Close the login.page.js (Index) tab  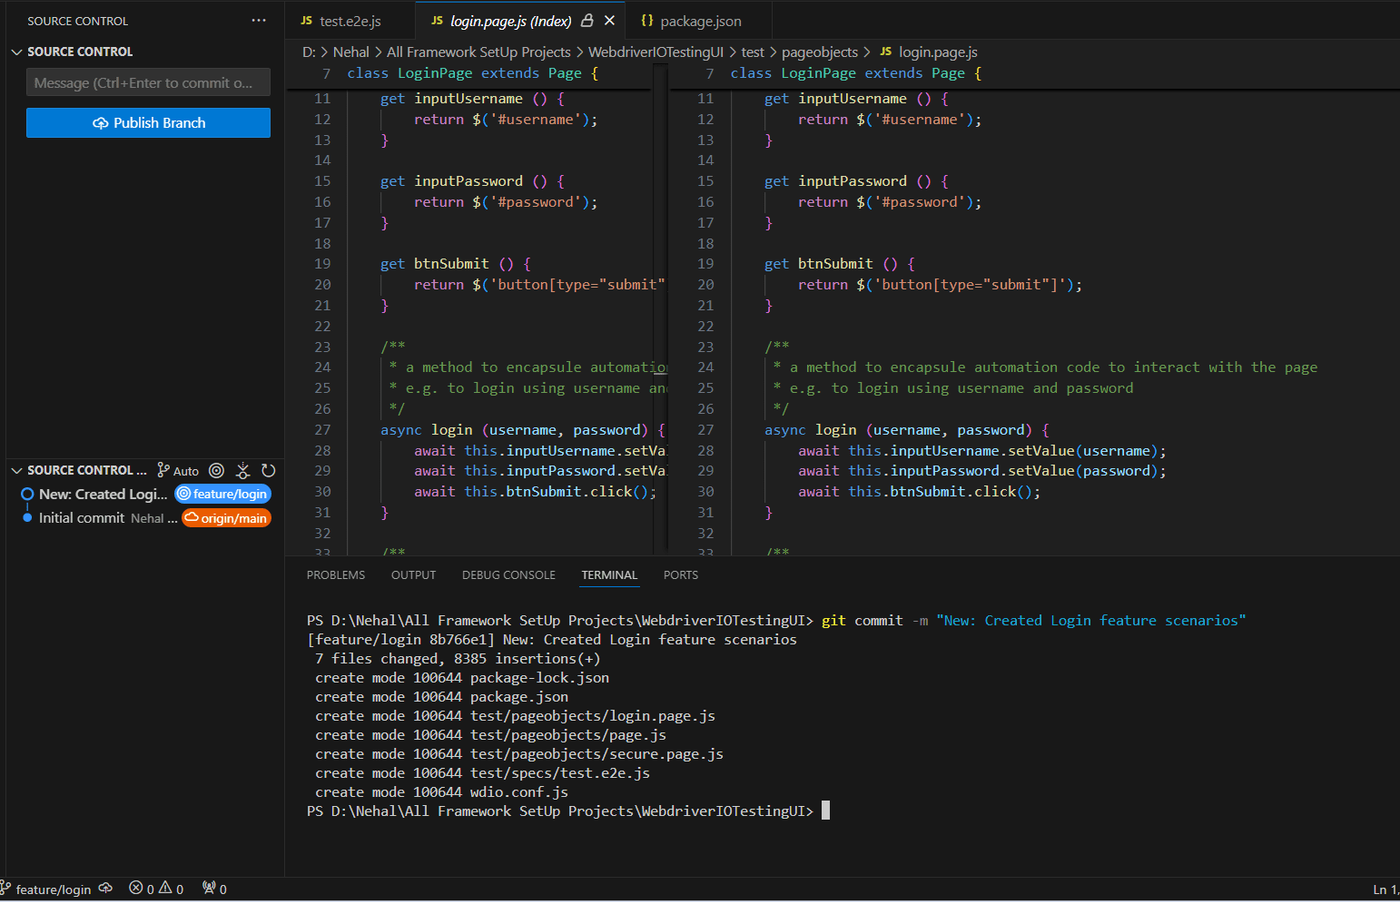click(x=609, y=20)
